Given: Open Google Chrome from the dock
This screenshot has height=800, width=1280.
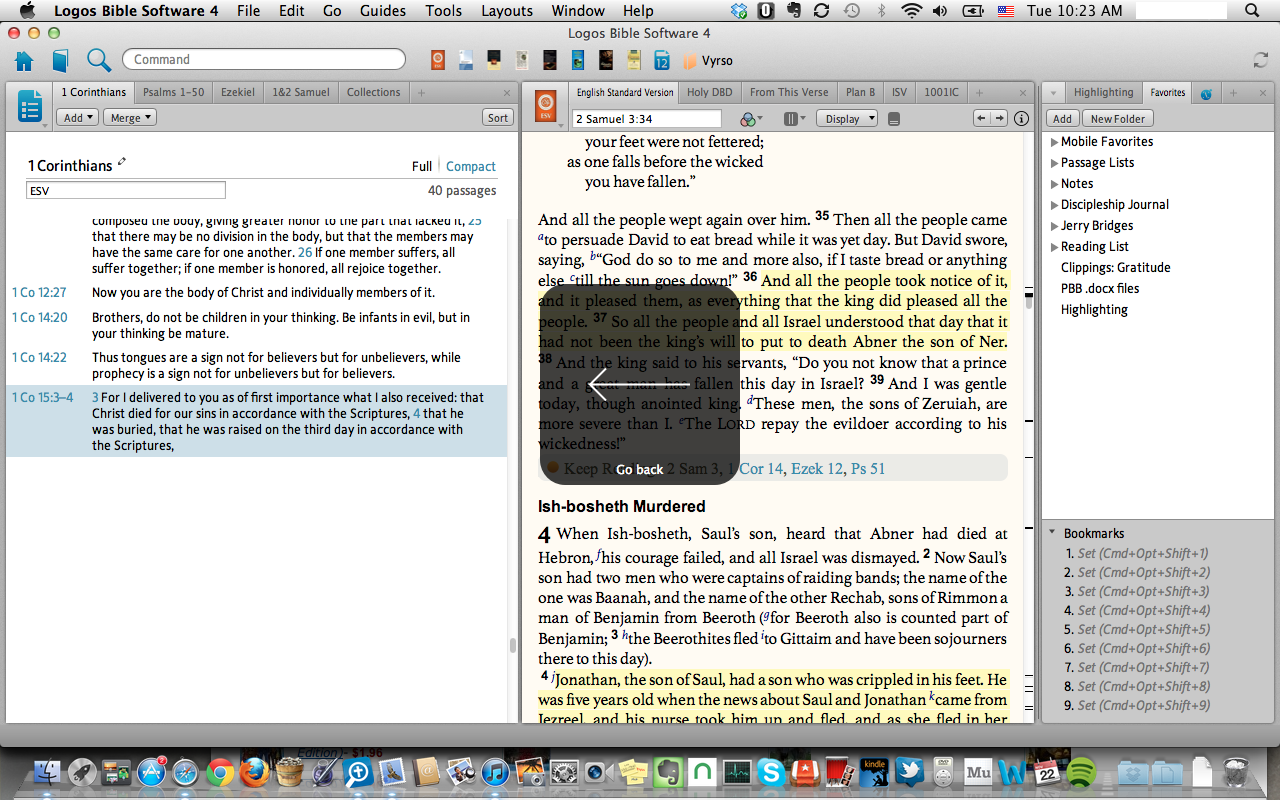Looking at the screenshot, I should click(x=220, y=772).
